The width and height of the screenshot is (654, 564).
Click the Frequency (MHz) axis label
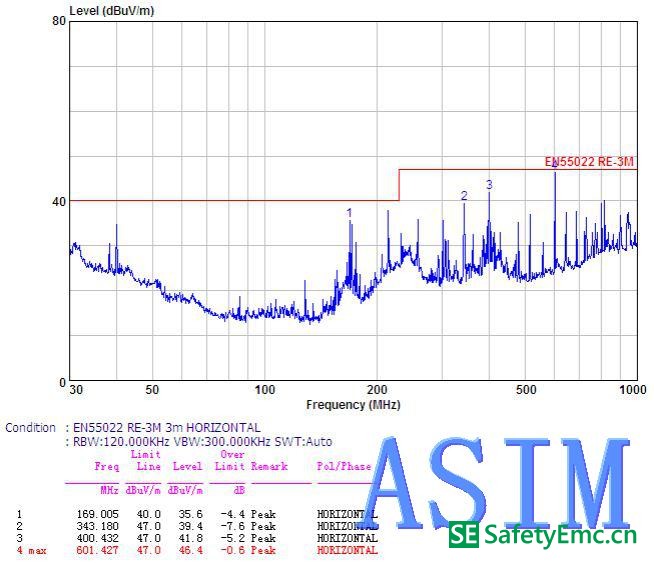[x=353, y=405]
